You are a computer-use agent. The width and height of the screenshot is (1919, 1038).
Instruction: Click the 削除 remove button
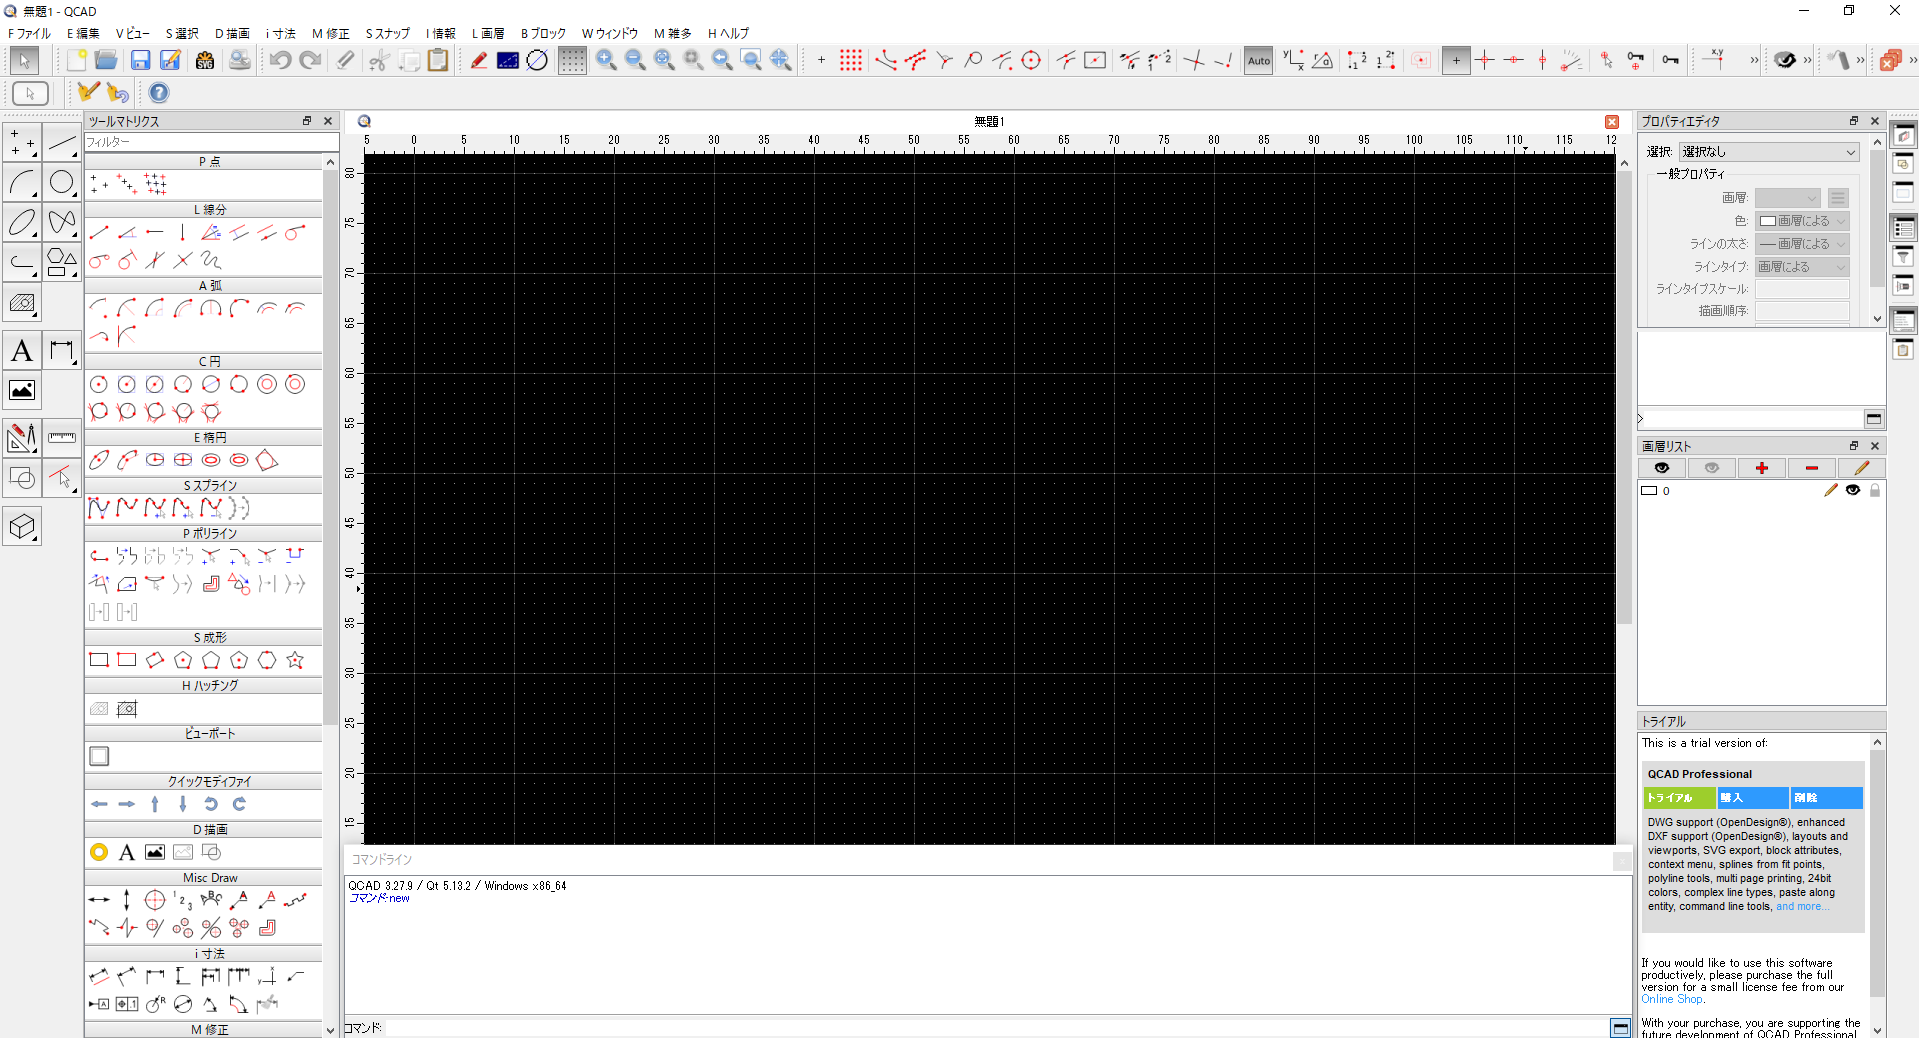tap(1827, 798)
